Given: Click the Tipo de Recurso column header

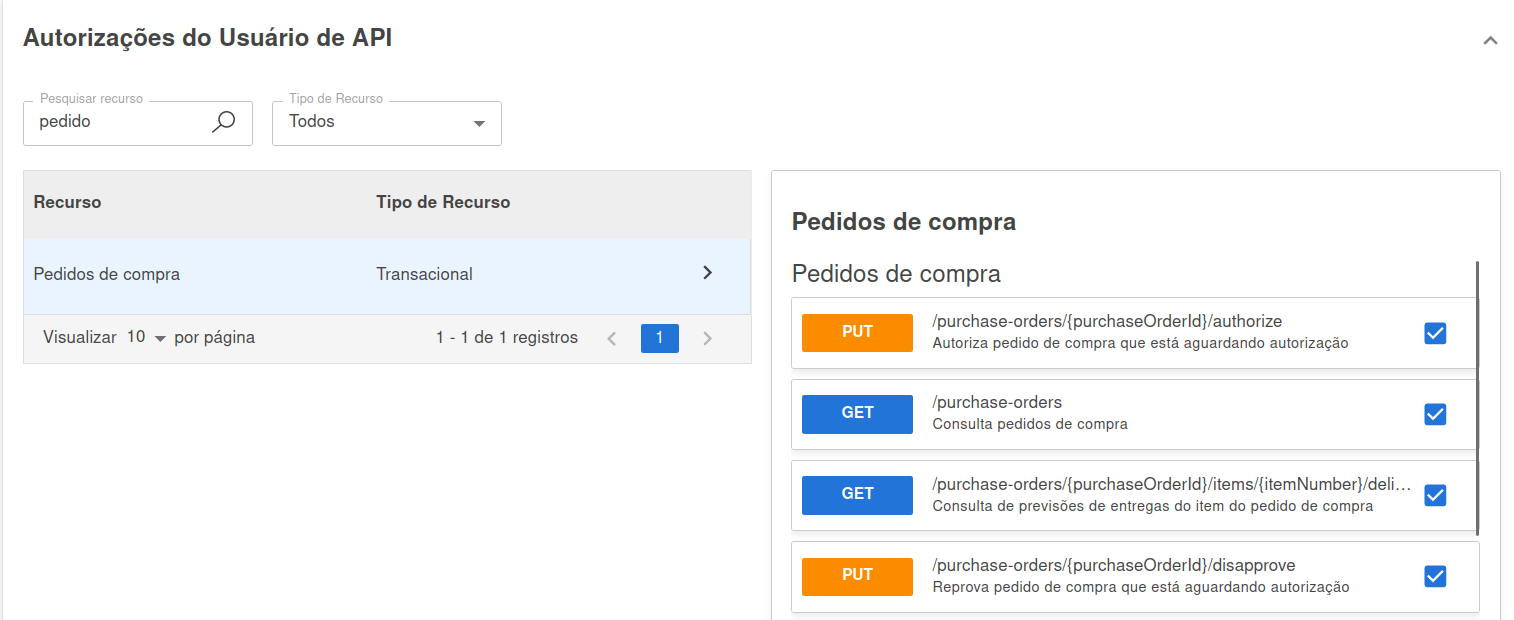Looking at the screenshot, I should 443,202.
